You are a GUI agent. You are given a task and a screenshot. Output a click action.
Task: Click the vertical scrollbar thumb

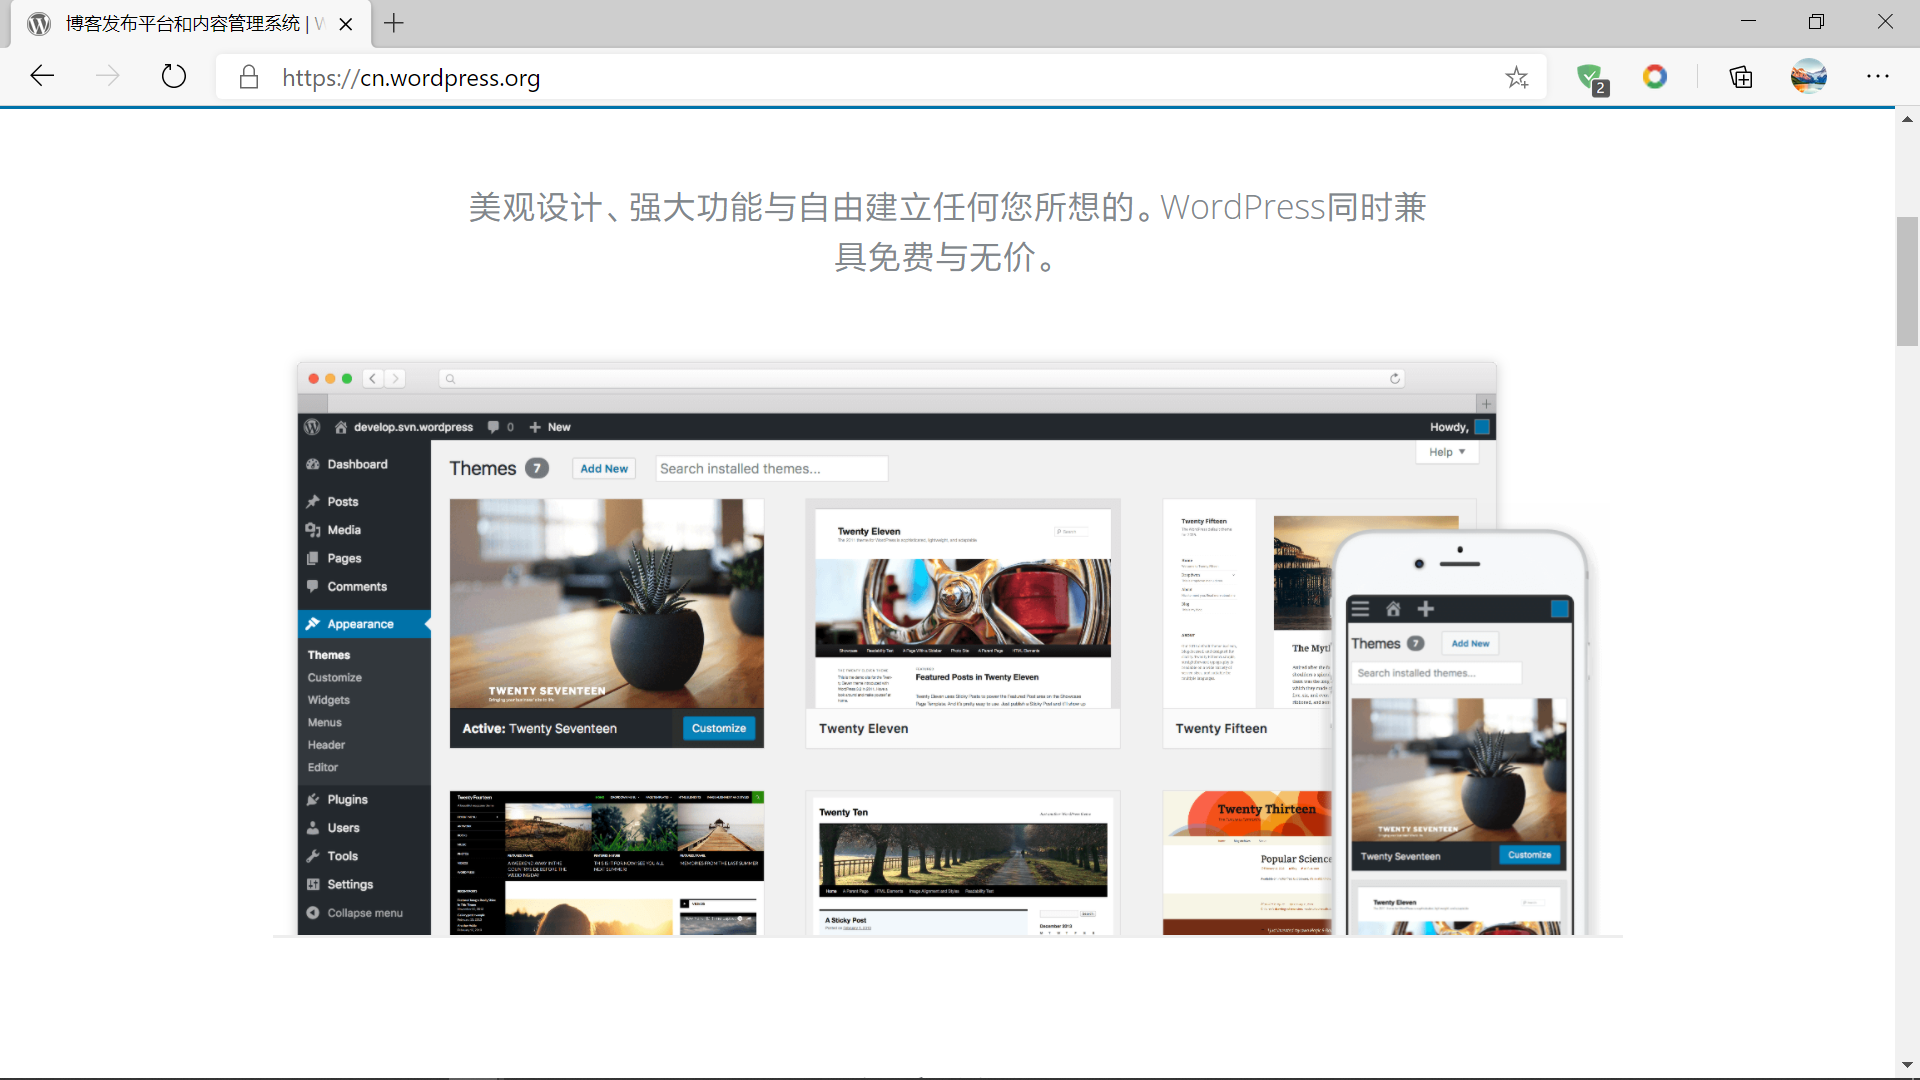point(1907,280)
